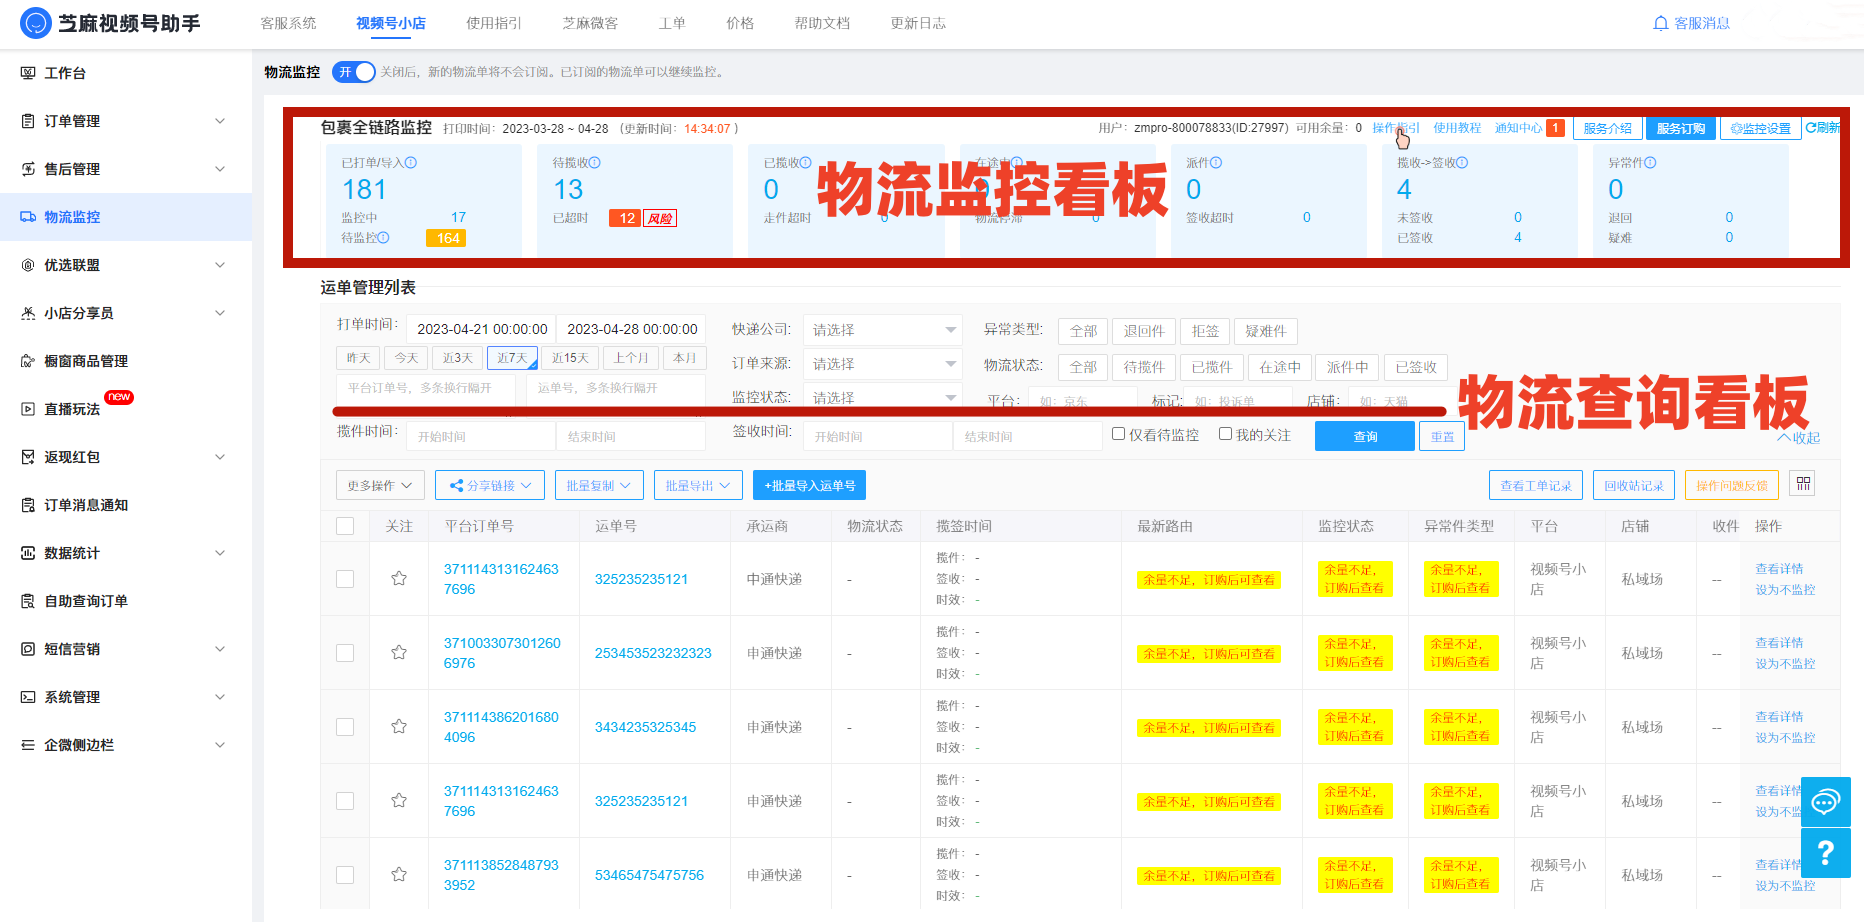Image resolution: width=1864 pixels, height=922 pixels.
Task: Expand the 订单管理 sidebar menu
Action: coord(220,121)
